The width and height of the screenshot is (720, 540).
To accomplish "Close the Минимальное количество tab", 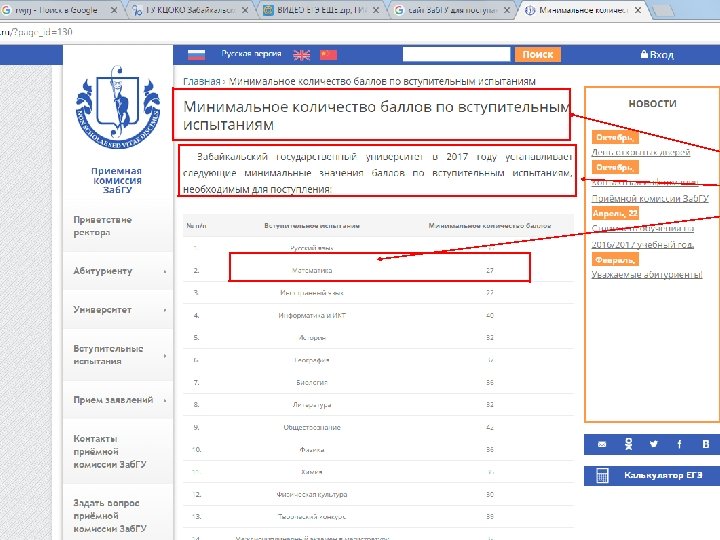I will click(638, 10).
